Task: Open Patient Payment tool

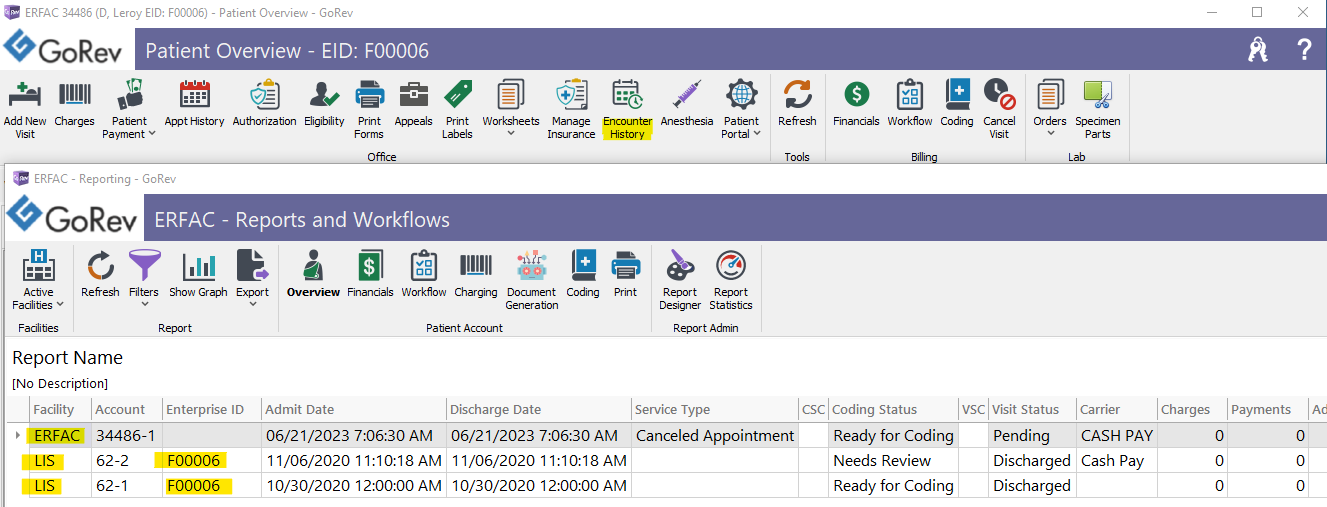Action: [129, 109]
